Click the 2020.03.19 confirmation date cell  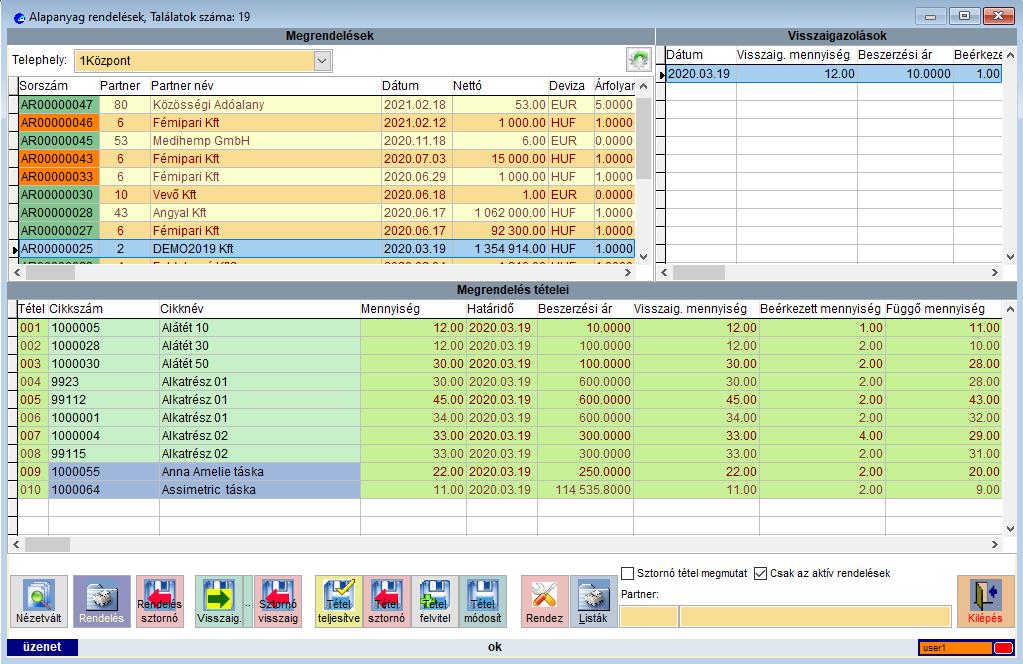(x=701, y=74)
